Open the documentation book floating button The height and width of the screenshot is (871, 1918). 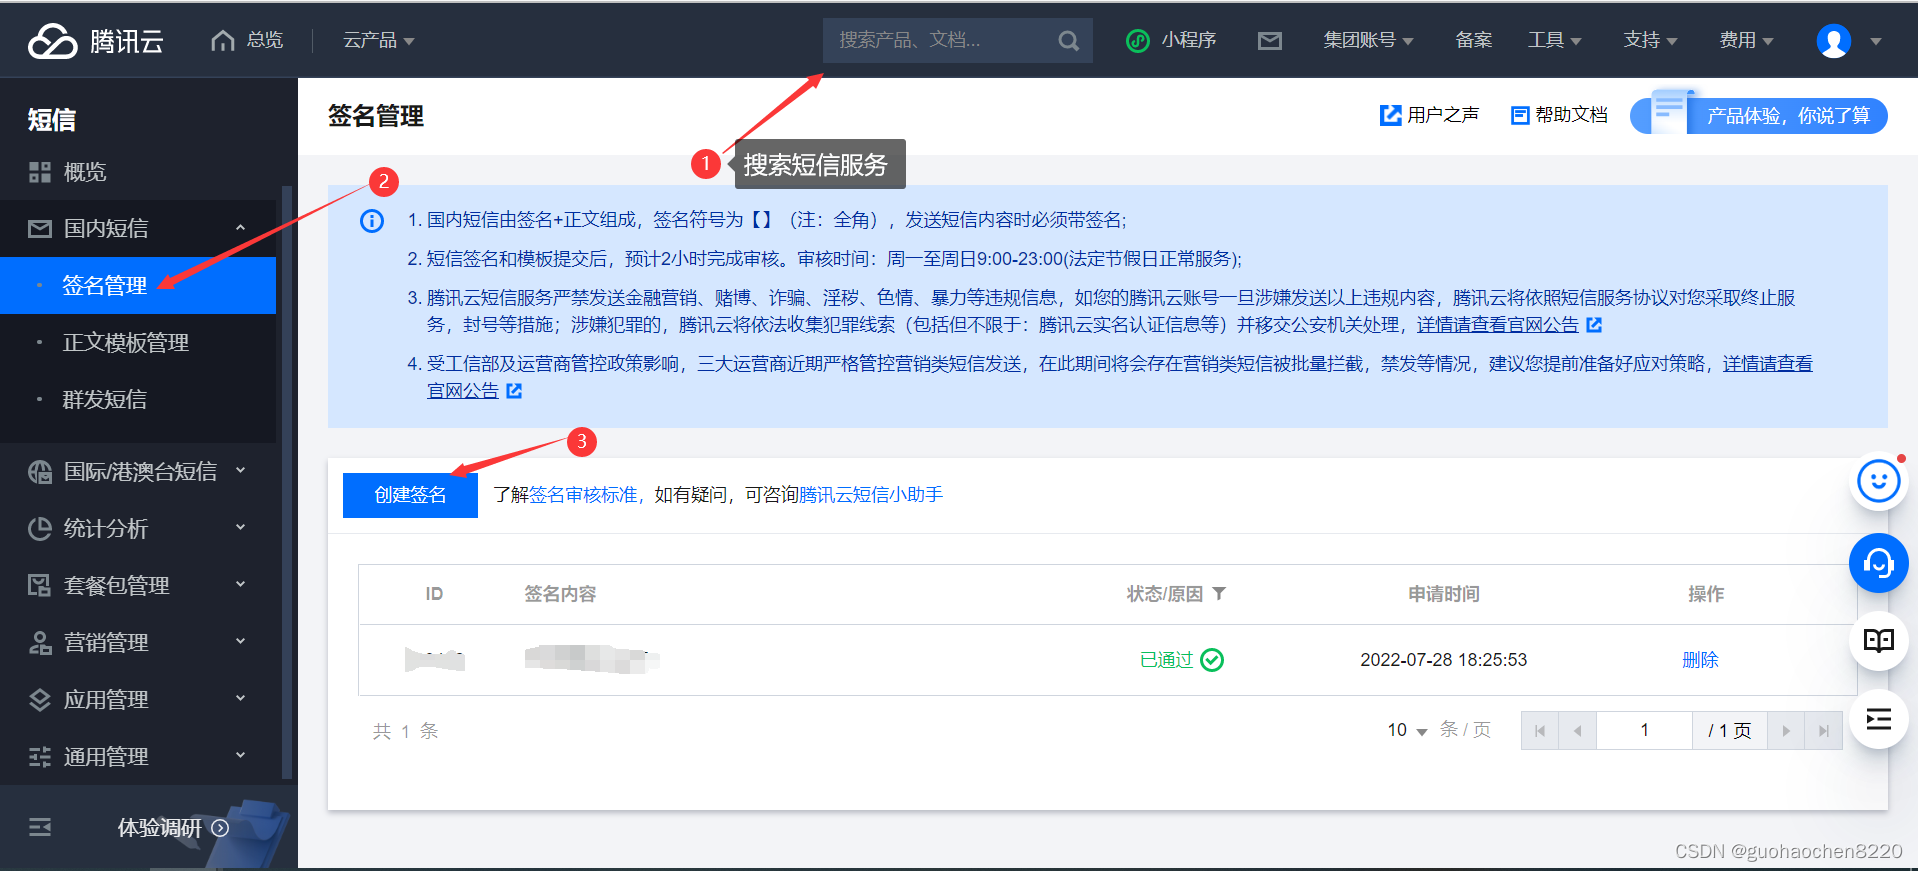[x=1879, y=641]
